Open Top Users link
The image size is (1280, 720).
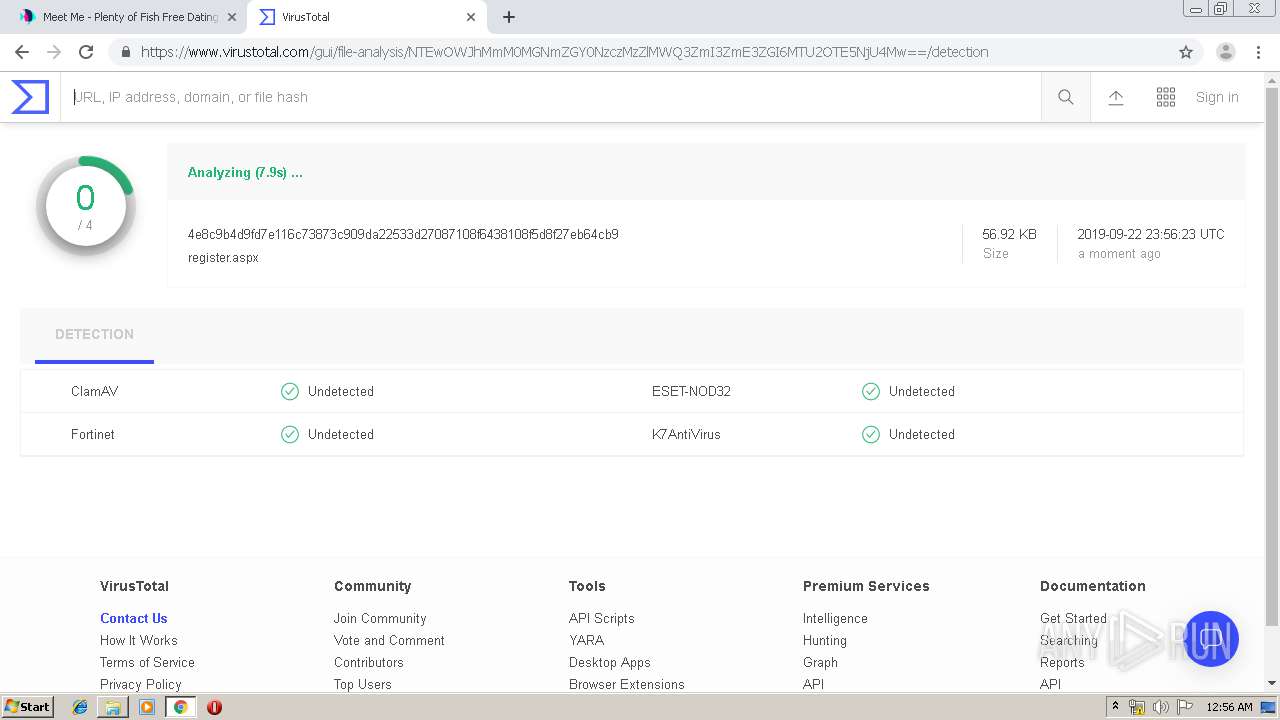[362, 684]
